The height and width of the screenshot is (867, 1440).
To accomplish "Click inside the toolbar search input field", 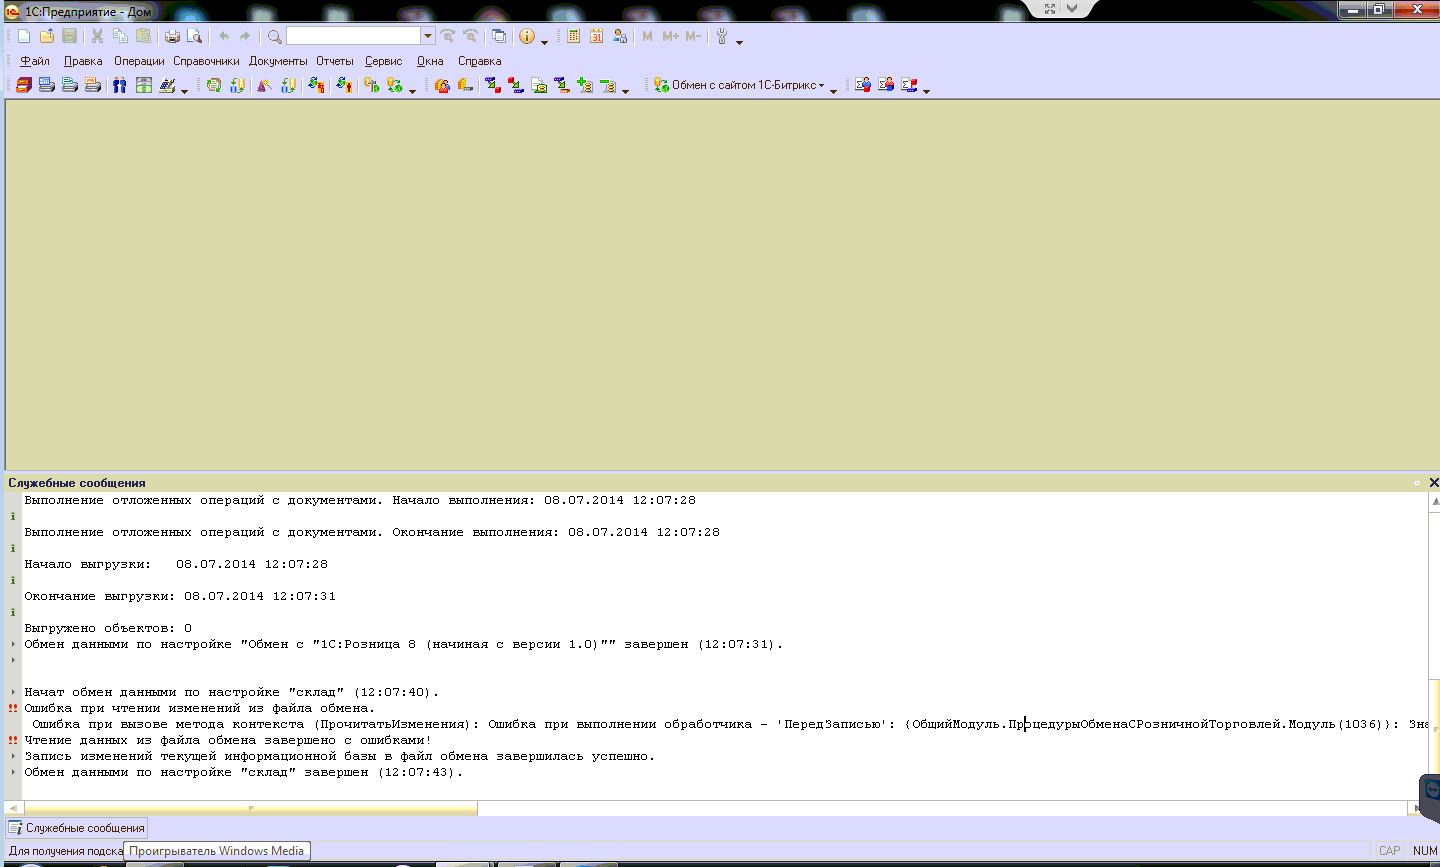I will (x=353, y=36).
